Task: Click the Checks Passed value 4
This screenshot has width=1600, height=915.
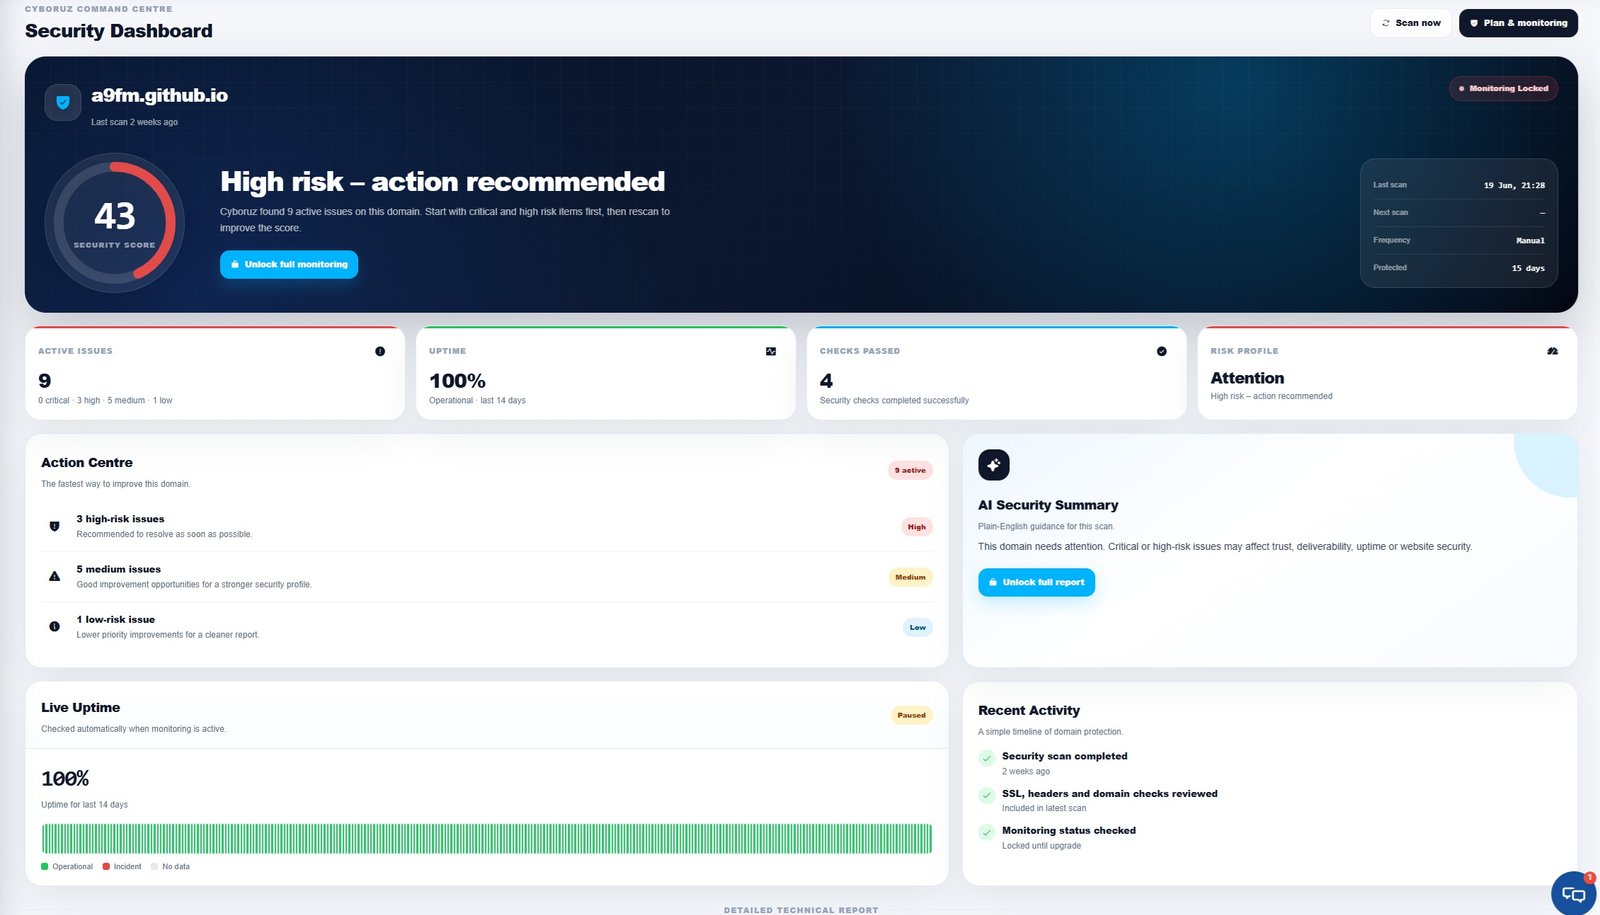Action: pyautogui.click(x=826, y=381)
